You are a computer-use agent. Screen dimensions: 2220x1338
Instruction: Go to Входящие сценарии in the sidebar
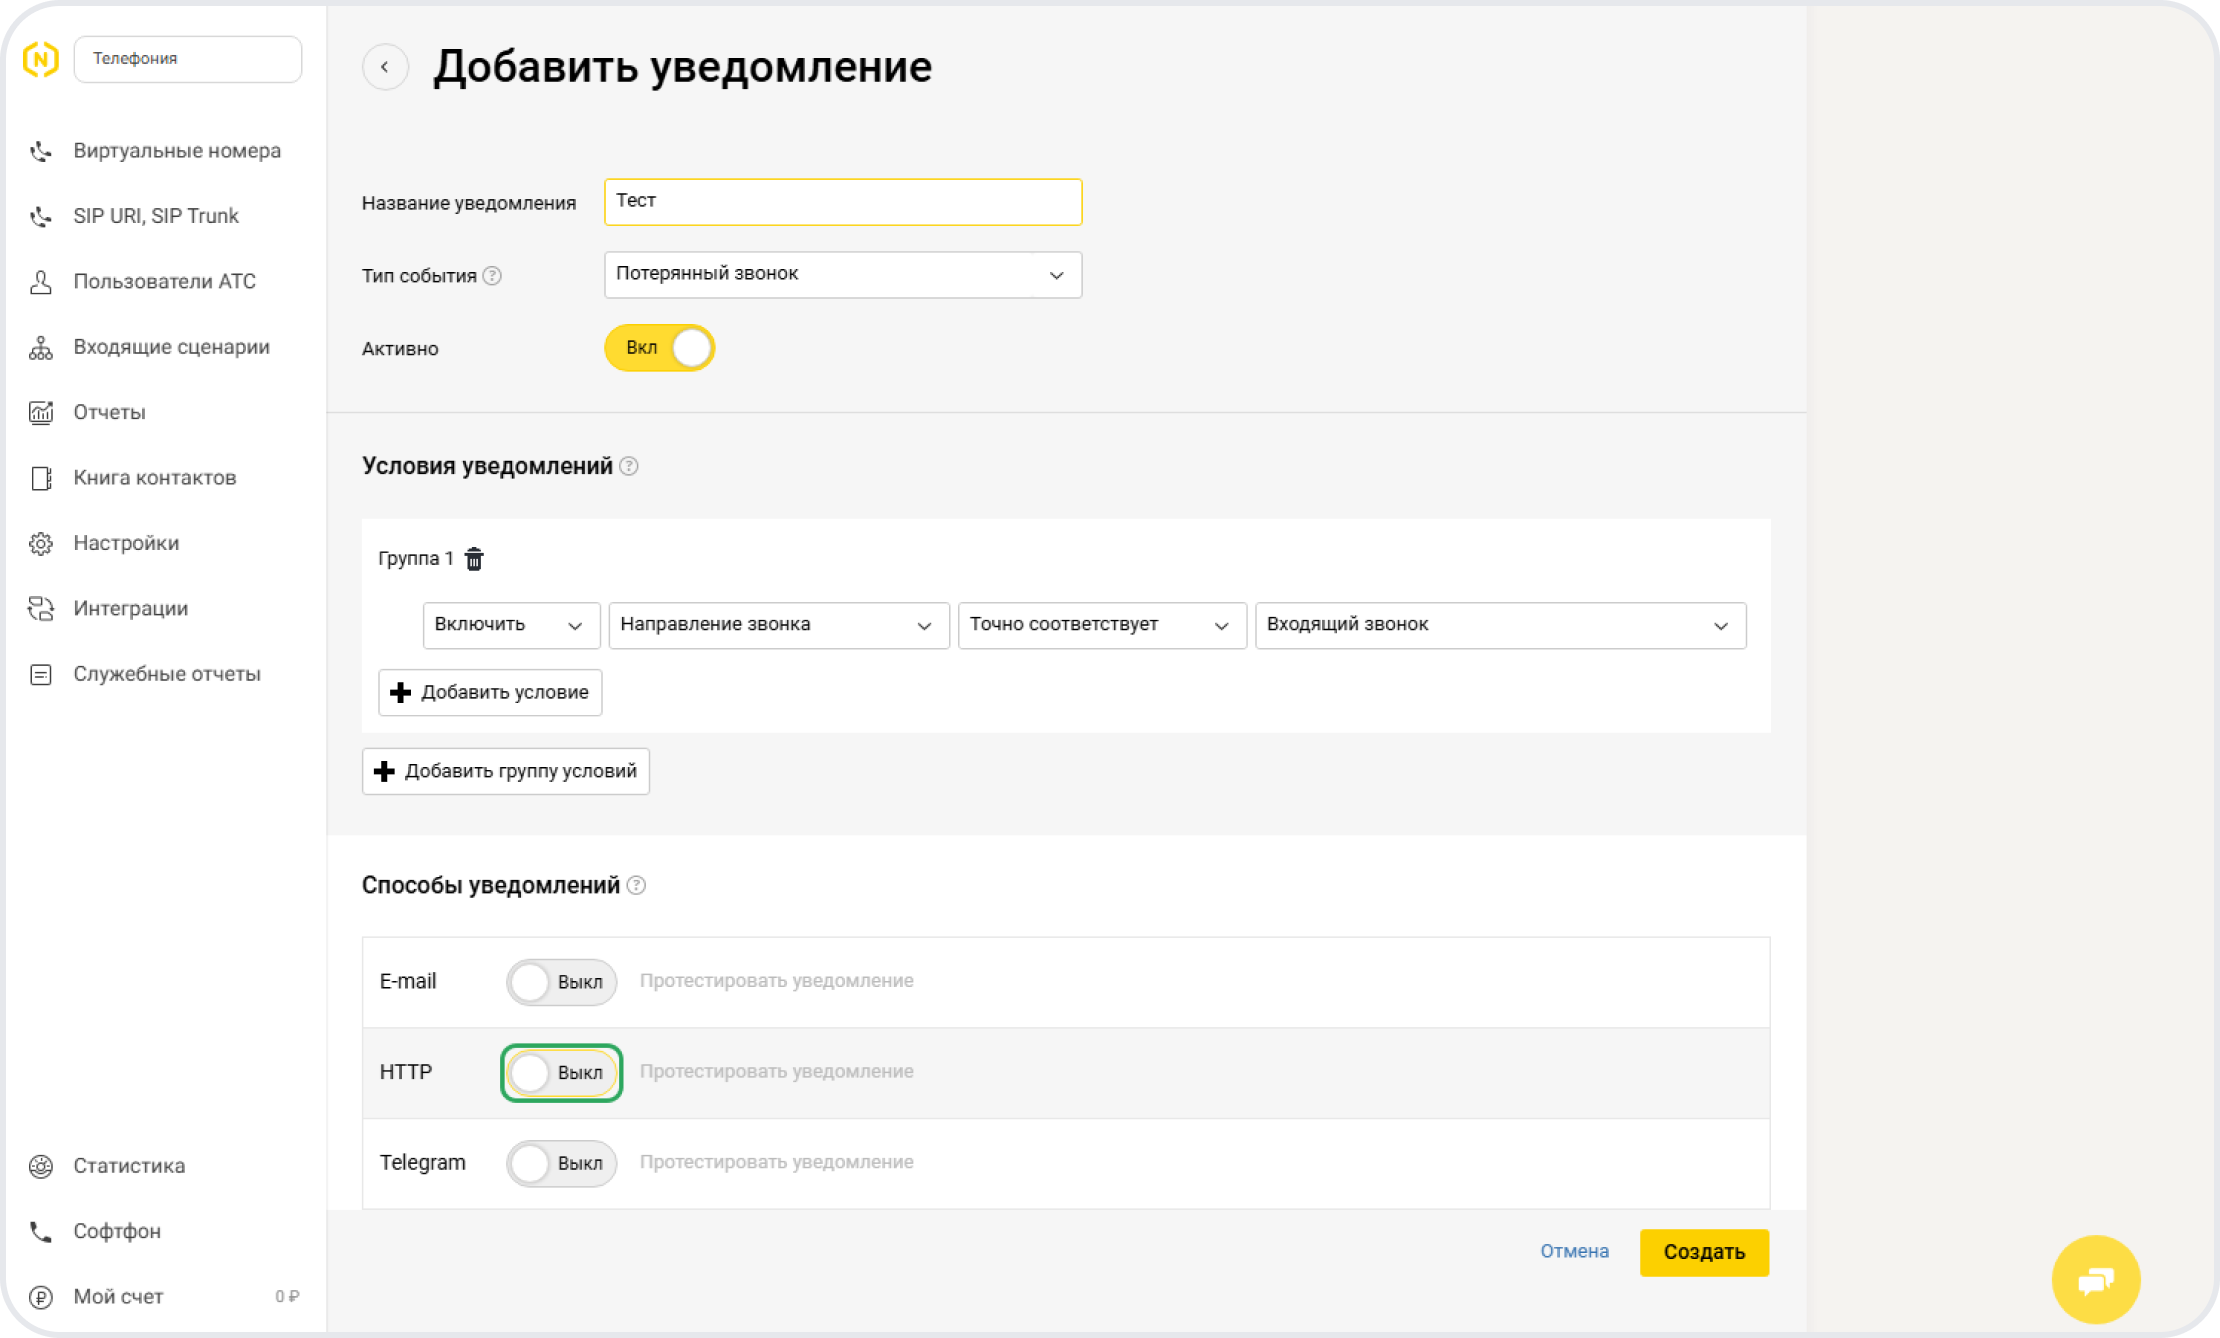click(x=171, y=347)
